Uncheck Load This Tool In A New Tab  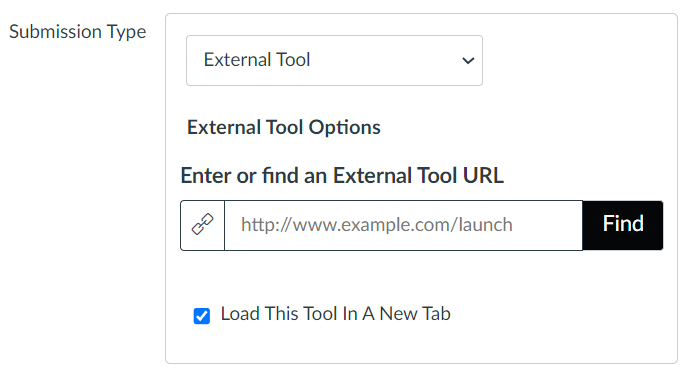click(202, 316)
